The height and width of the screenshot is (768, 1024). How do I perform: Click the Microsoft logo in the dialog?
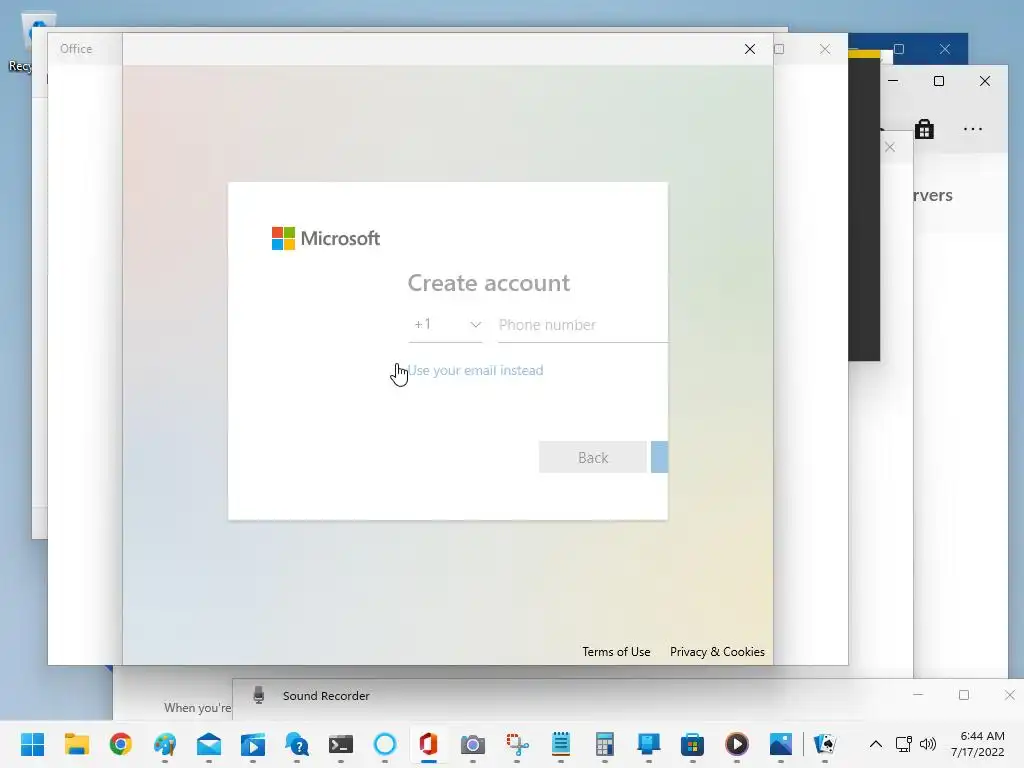[x=326, y=238]
